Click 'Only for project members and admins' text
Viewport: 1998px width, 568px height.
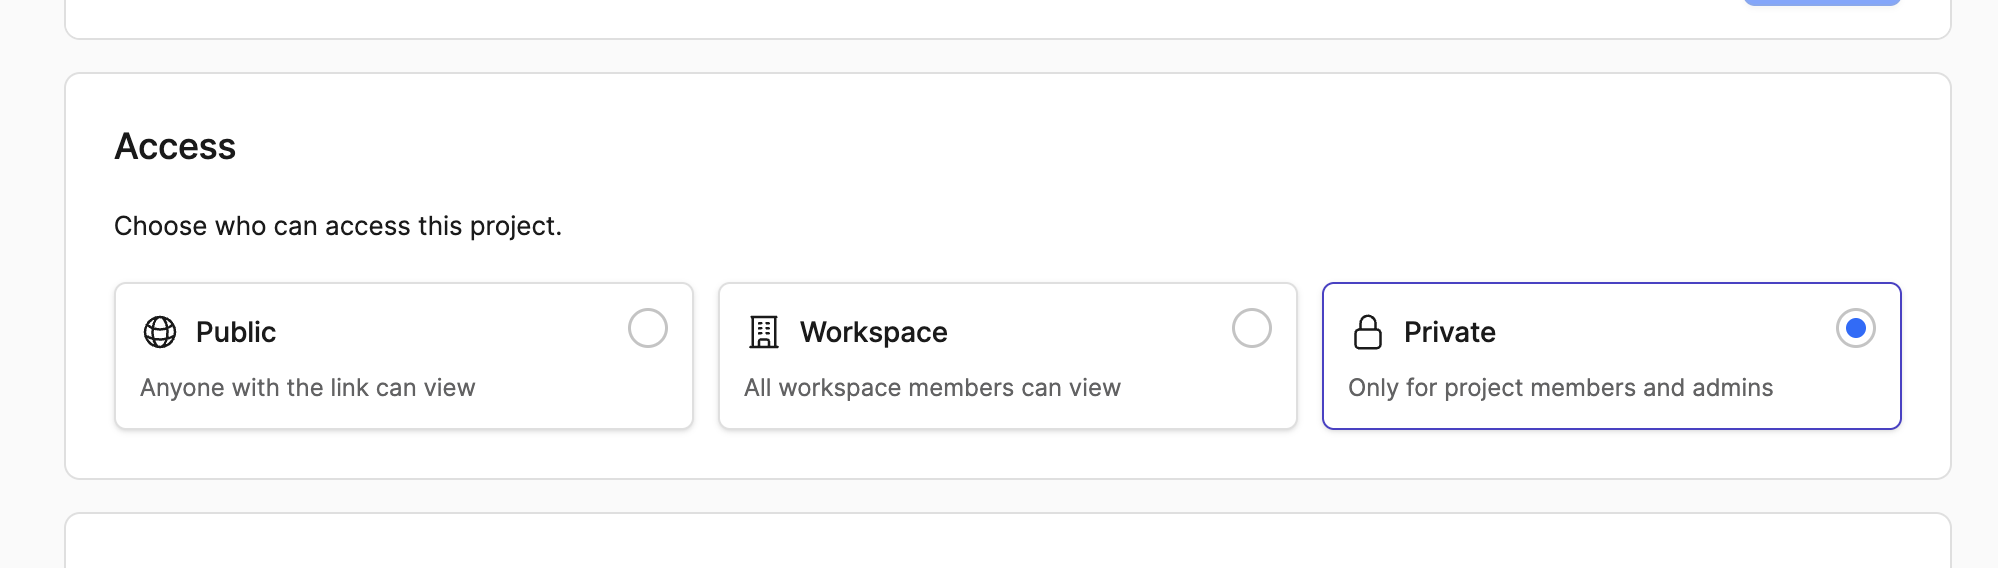click(1560, 388)
